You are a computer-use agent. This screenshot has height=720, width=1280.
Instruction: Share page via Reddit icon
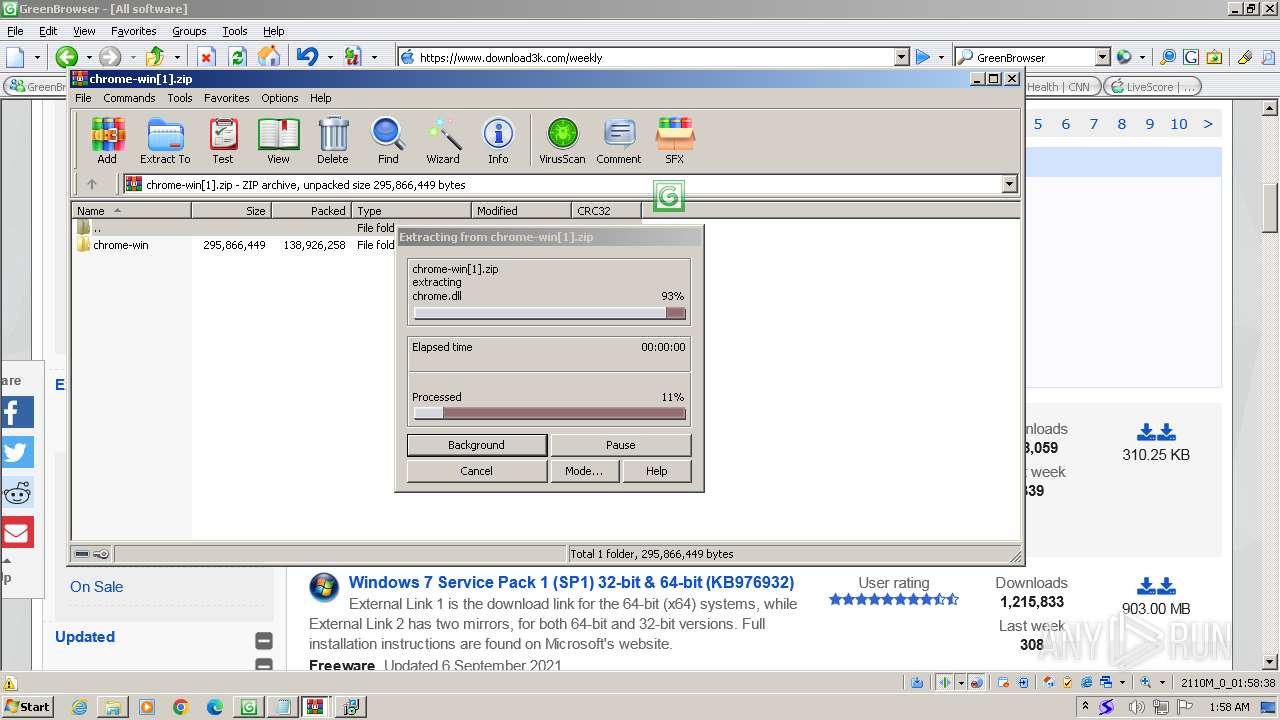click(x=17, y=492)
